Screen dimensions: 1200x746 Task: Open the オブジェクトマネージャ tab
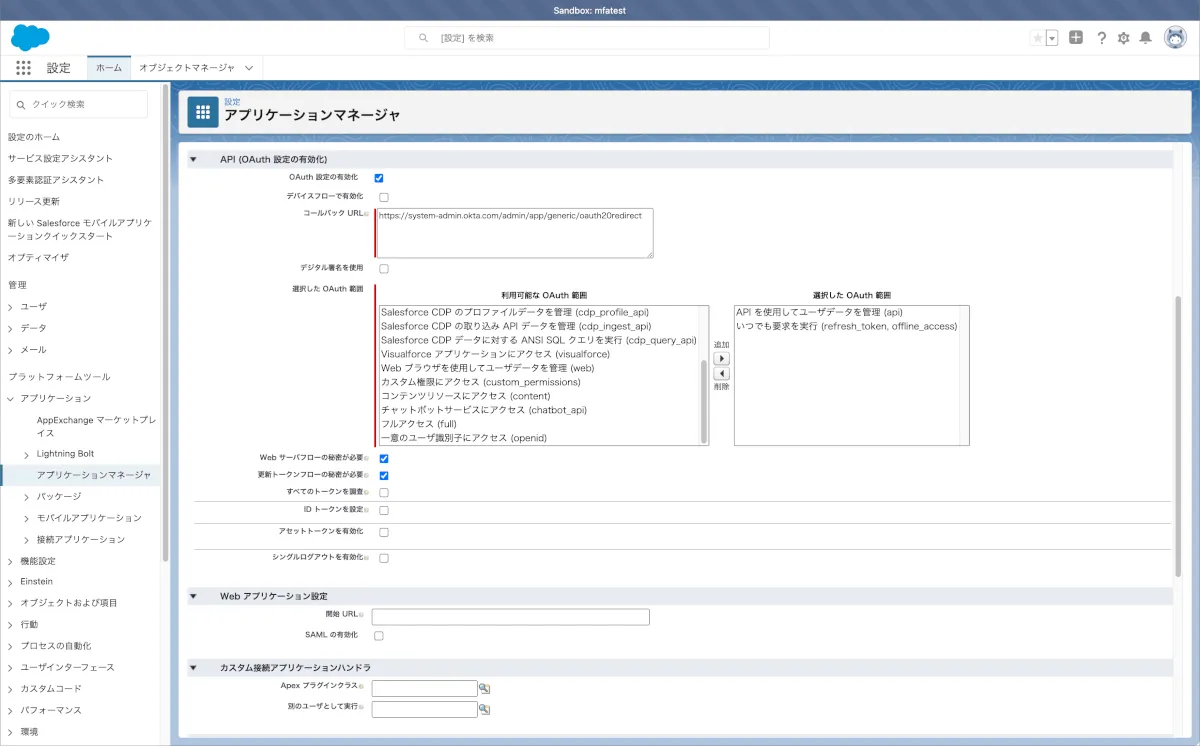click(x=186, y=68)
